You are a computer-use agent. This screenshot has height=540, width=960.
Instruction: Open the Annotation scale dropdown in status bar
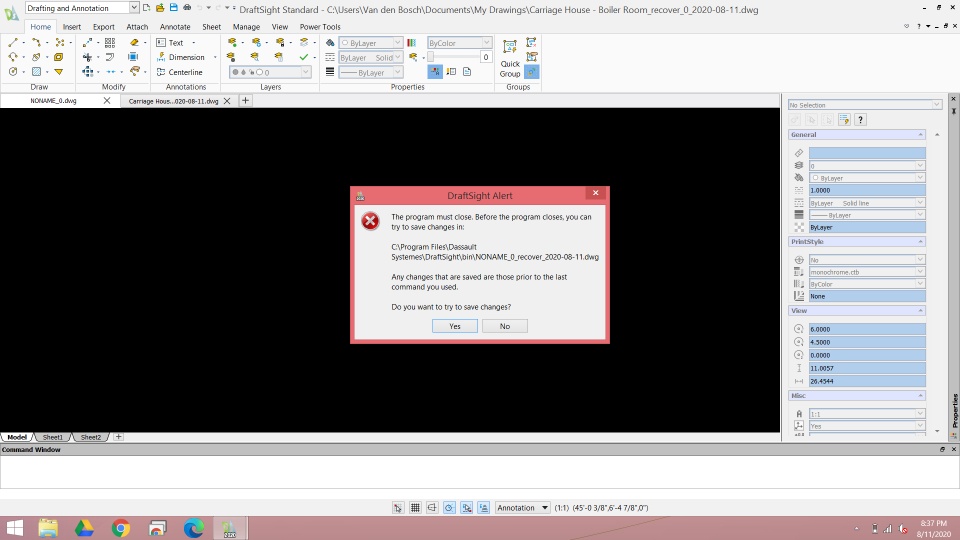click(522, 508)
